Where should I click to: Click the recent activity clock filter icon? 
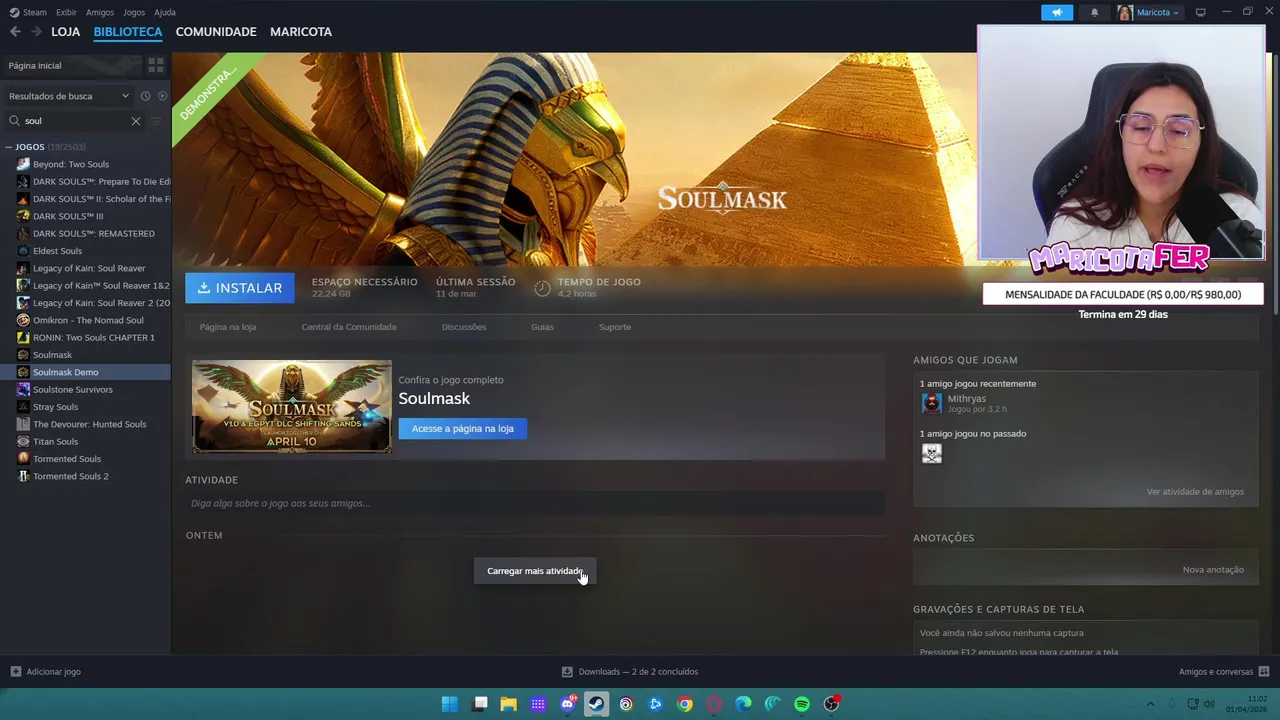(x=145, y=96)
